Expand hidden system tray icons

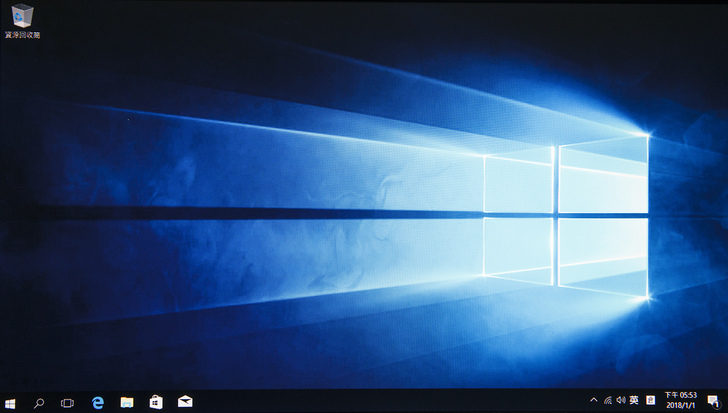point(593,400)
